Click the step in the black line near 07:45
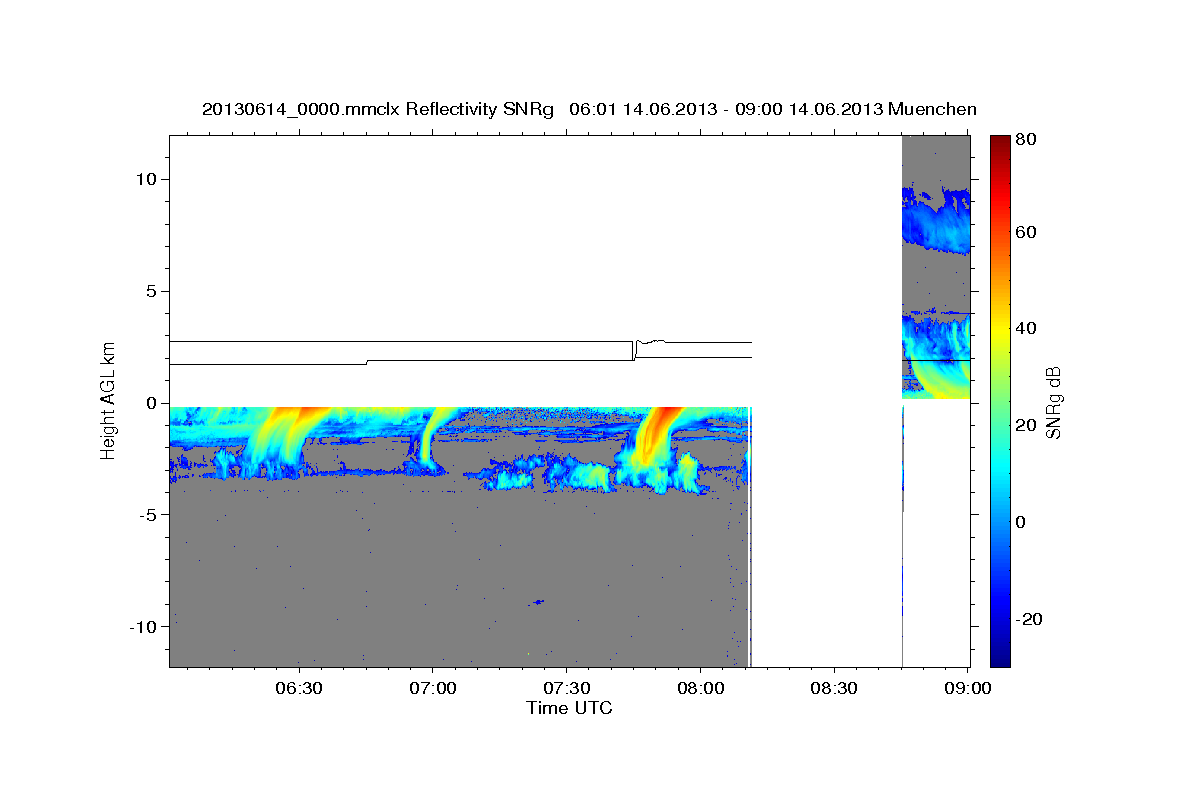 (634, 351)
